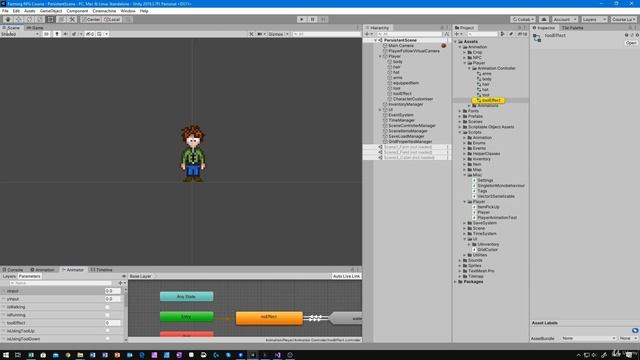The image size is (640, 360).
Task: Click the Base Layer breadcrumb
Action: [x=140, y=276]
